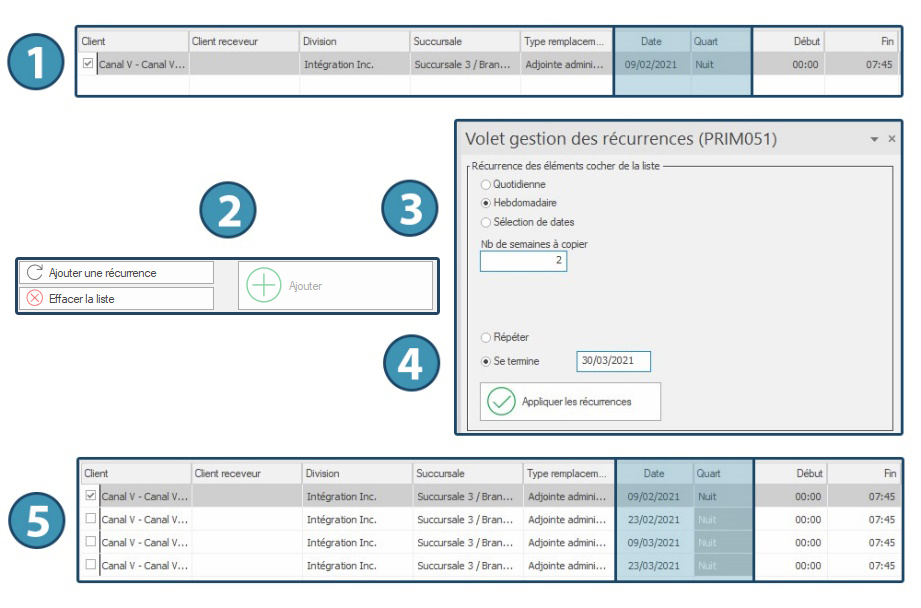Click the circular arrow recurrence icon

click(x=35, y=273)
